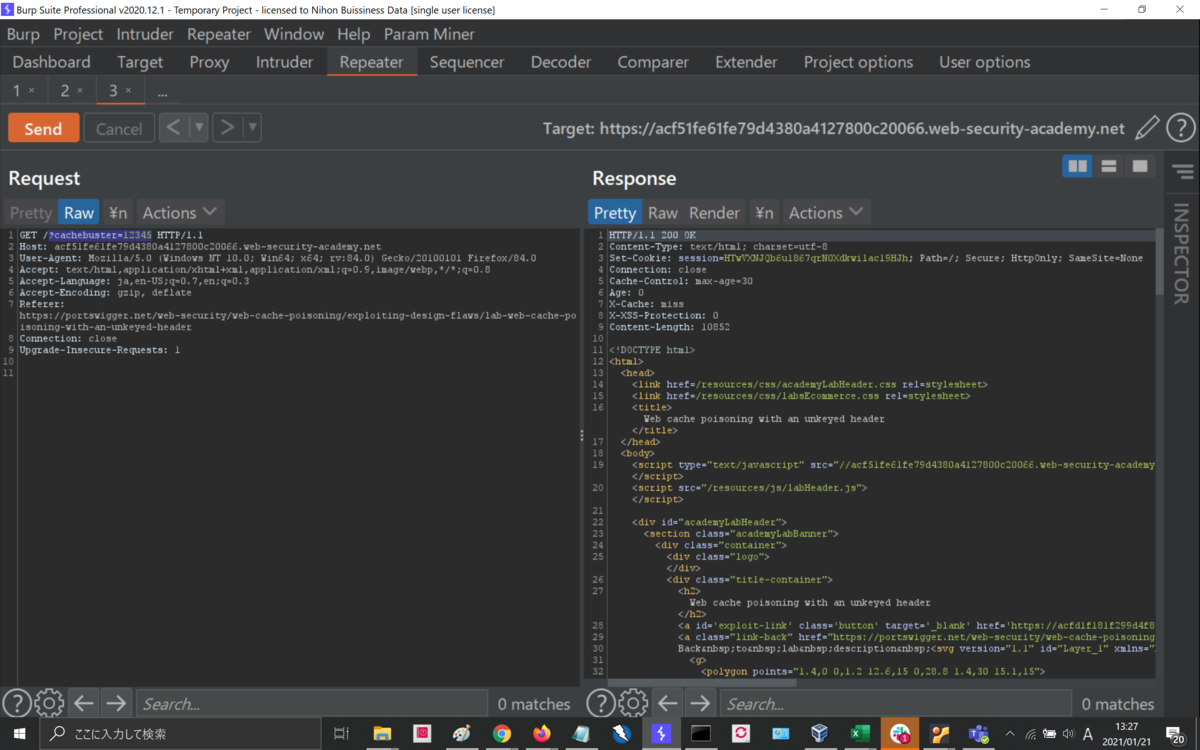1200x750 pixels.
Task: Add new Repeater tab with ellipsis
Action: coord(162,92)
